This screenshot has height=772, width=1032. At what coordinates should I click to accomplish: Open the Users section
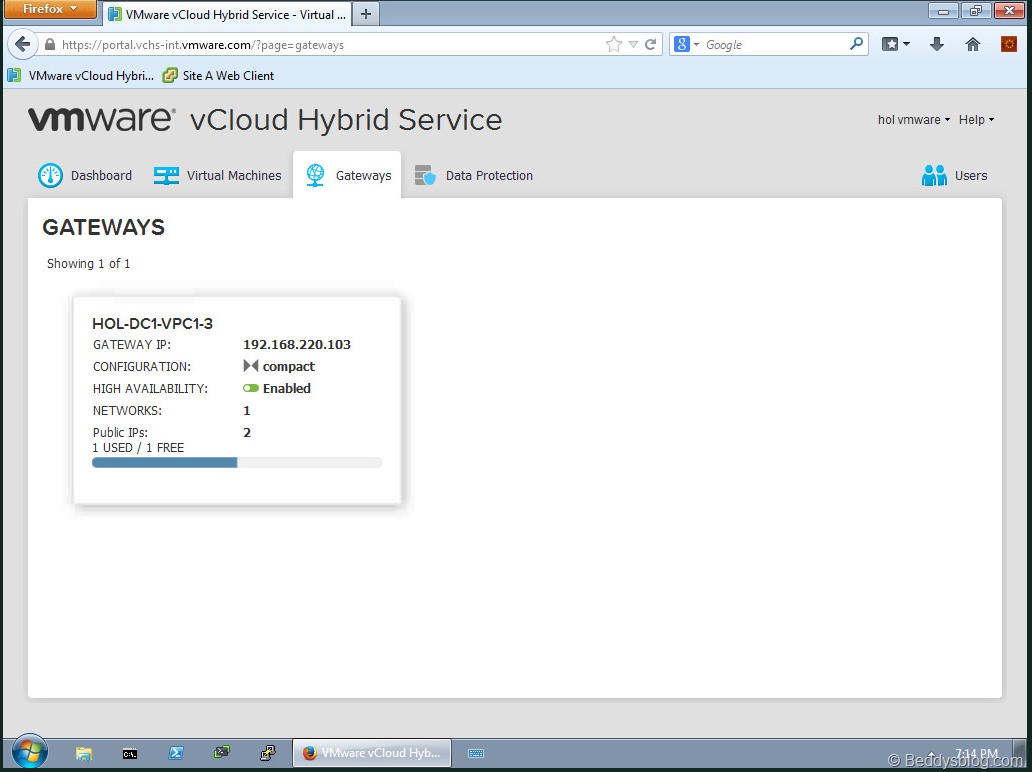pos(954,175)
